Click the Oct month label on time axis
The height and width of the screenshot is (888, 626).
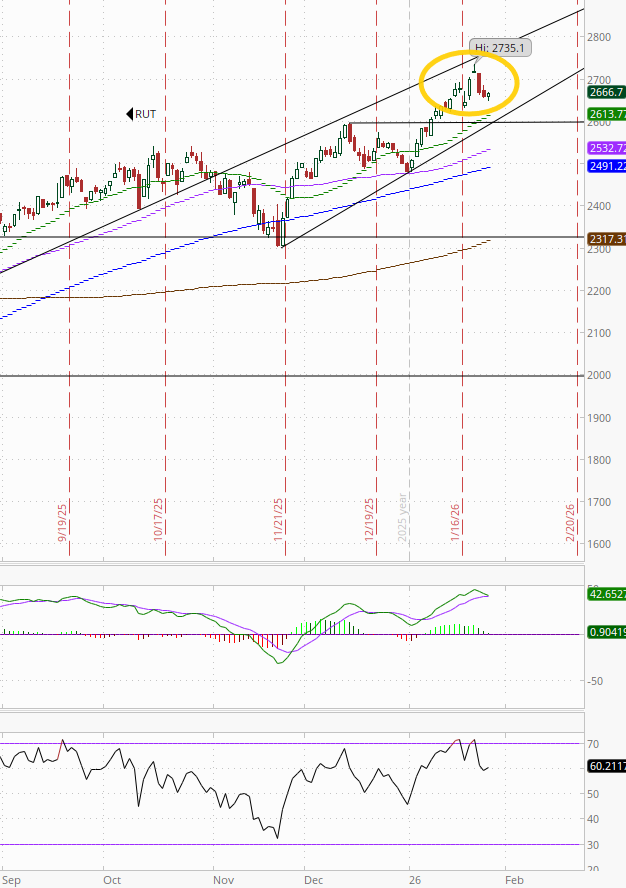coord(112,880)
